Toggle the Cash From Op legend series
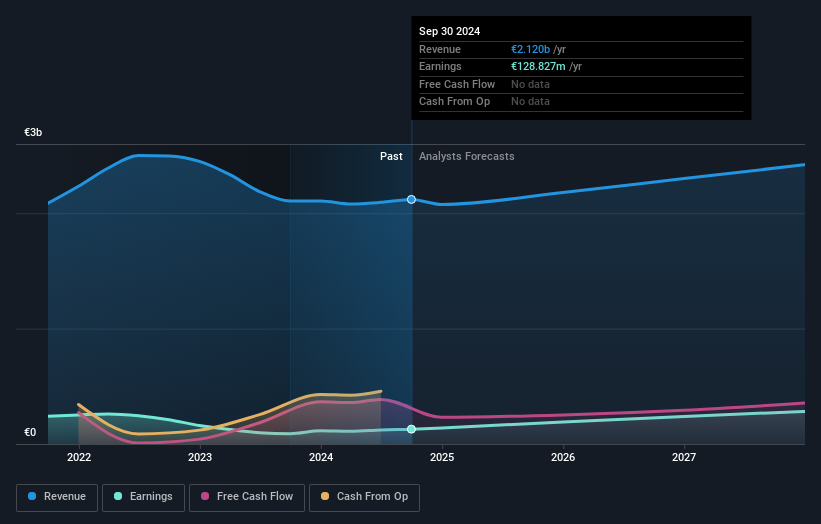821x524 pixels. [x=364, y=497]
